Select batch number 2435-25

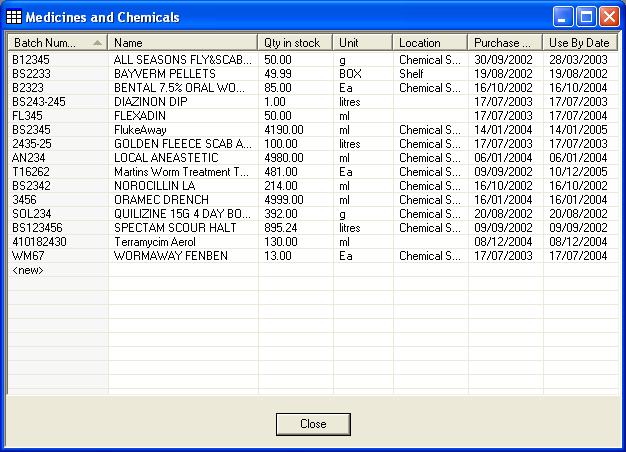tap(58, 144)
